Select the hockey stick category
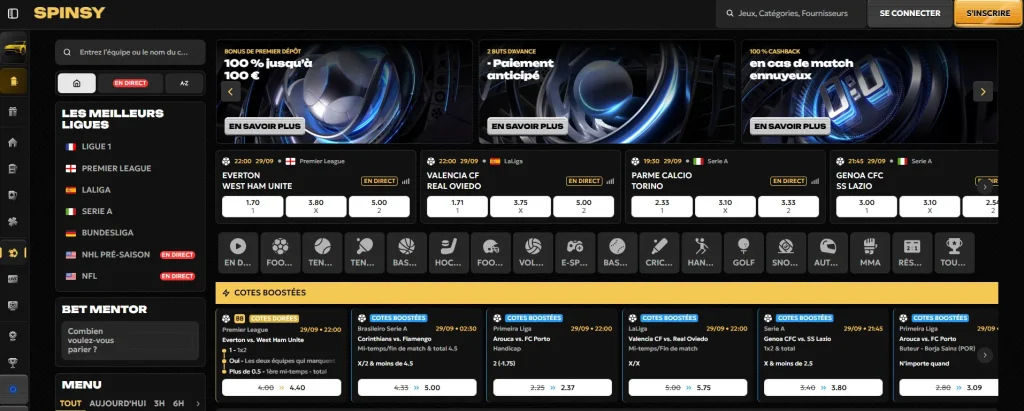This screenshot has height=411, width=1024. click(449, 252)
